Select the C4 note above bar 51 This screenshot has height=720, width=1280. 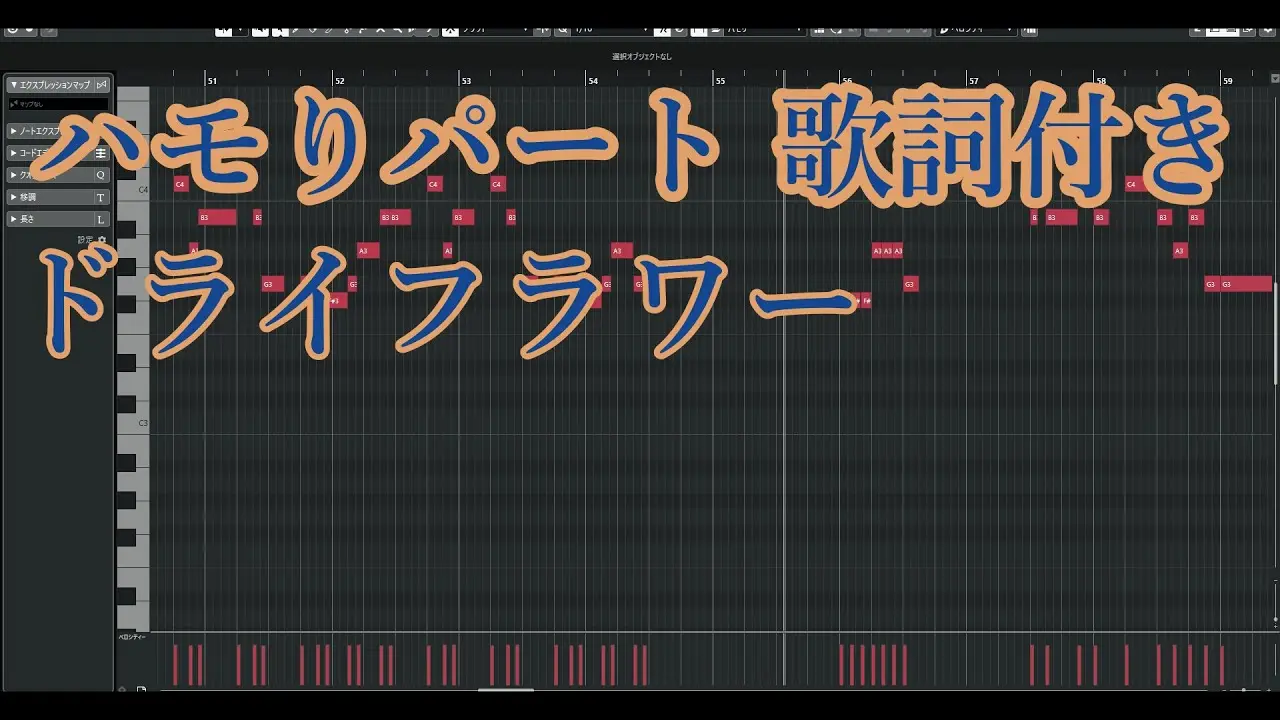tap(180, 184)
